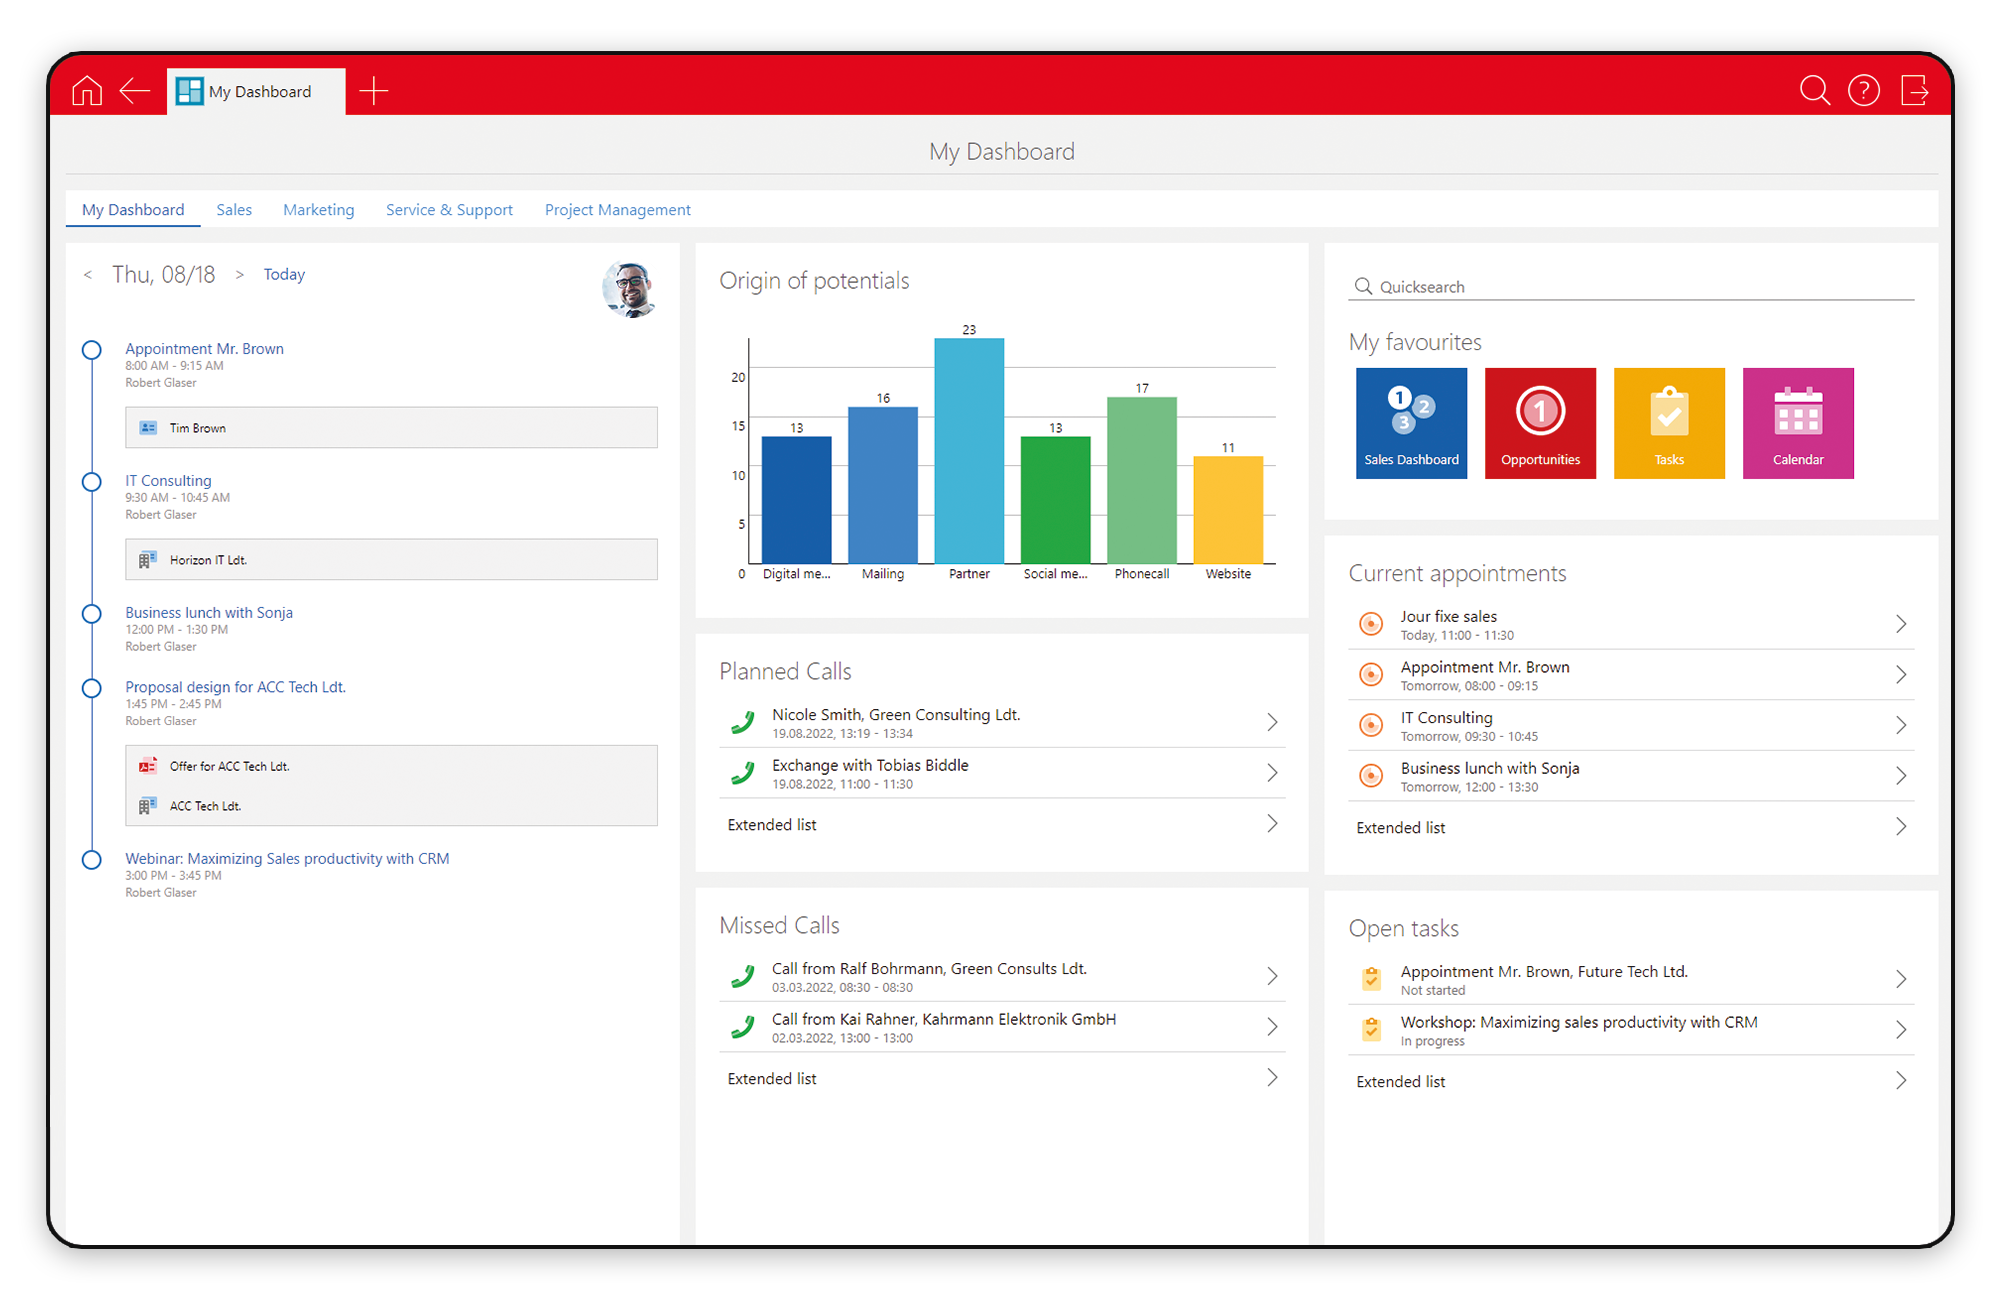Open the search from the top right
Viewport: 2000px width, 1300px height.
pyautogui.click(x=1815, y=90)
